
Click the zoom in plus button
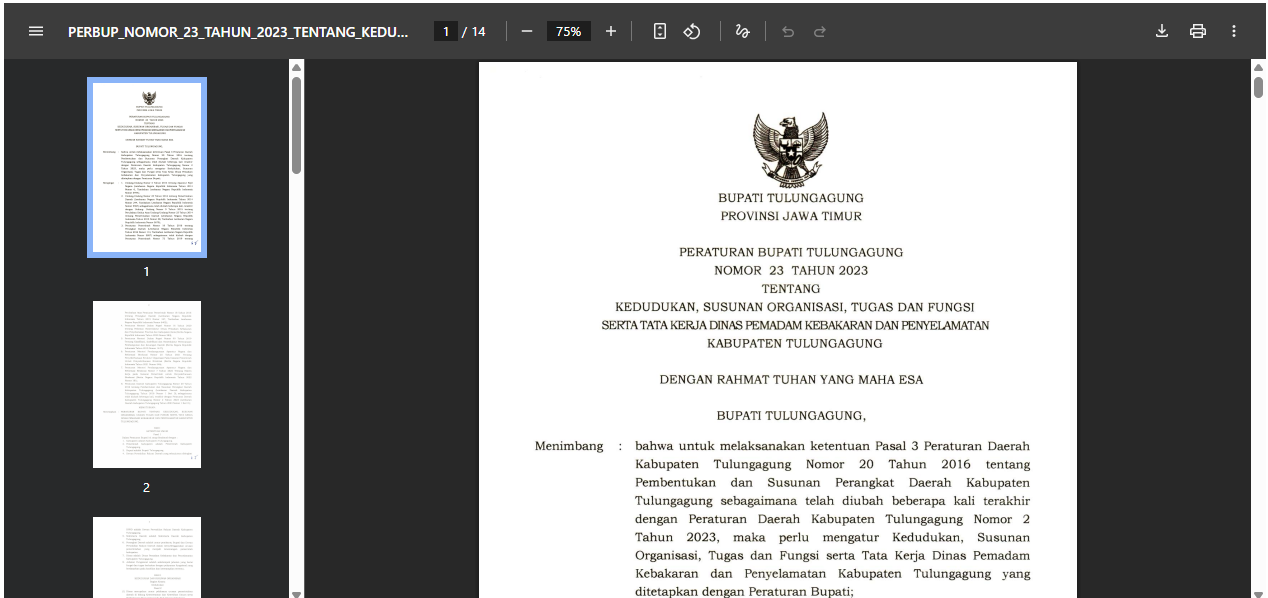[x=611, y=31]
